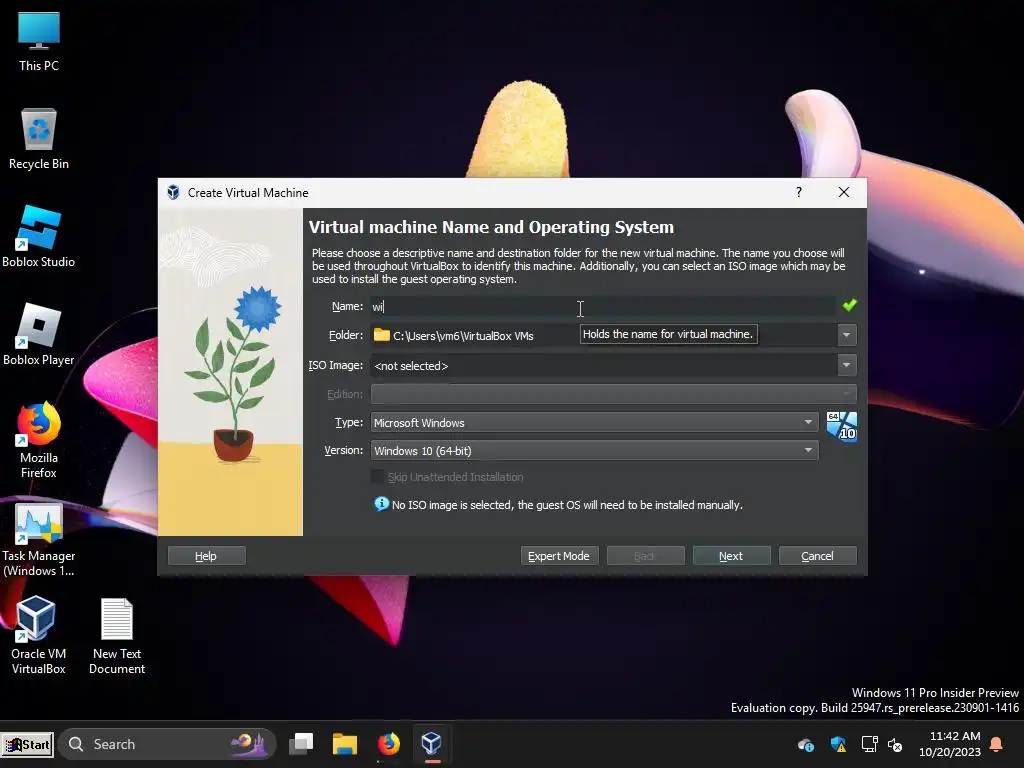The width and height of the screenshot is (1024, 768).
Task: Click the taskbar Search box
Action: [x=167, y=744]
